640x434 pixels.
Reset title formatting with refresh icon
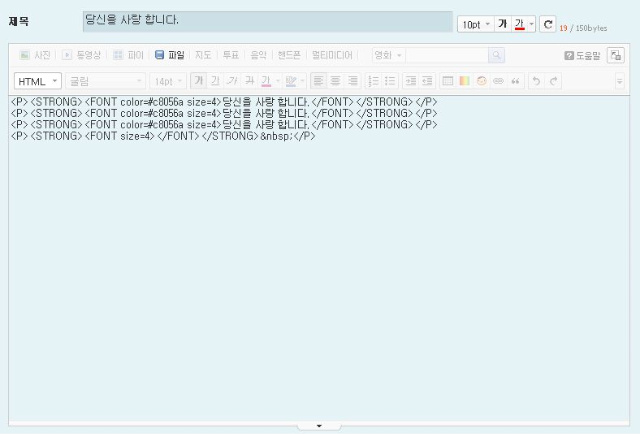(548, 24)
